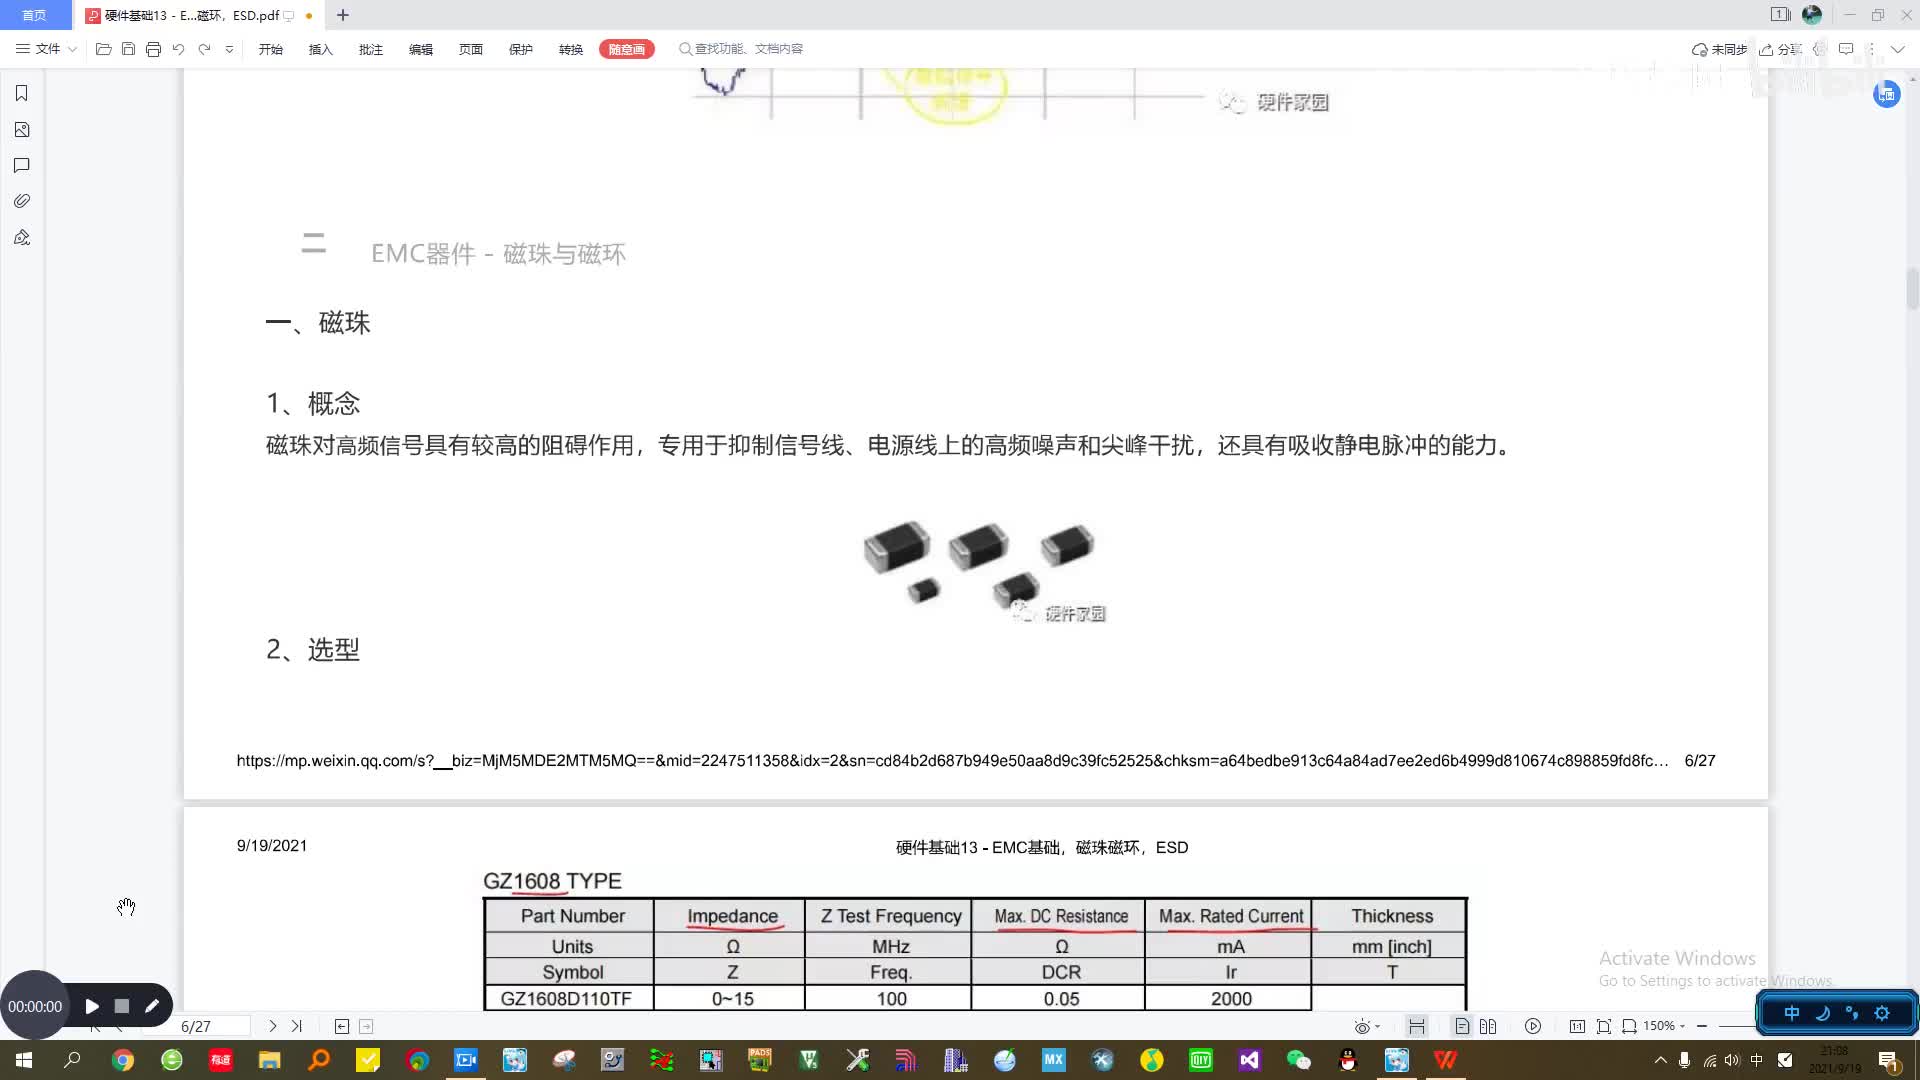
Task: Open Visual Studio from the taskbar
Action: coord(1250,1060)
